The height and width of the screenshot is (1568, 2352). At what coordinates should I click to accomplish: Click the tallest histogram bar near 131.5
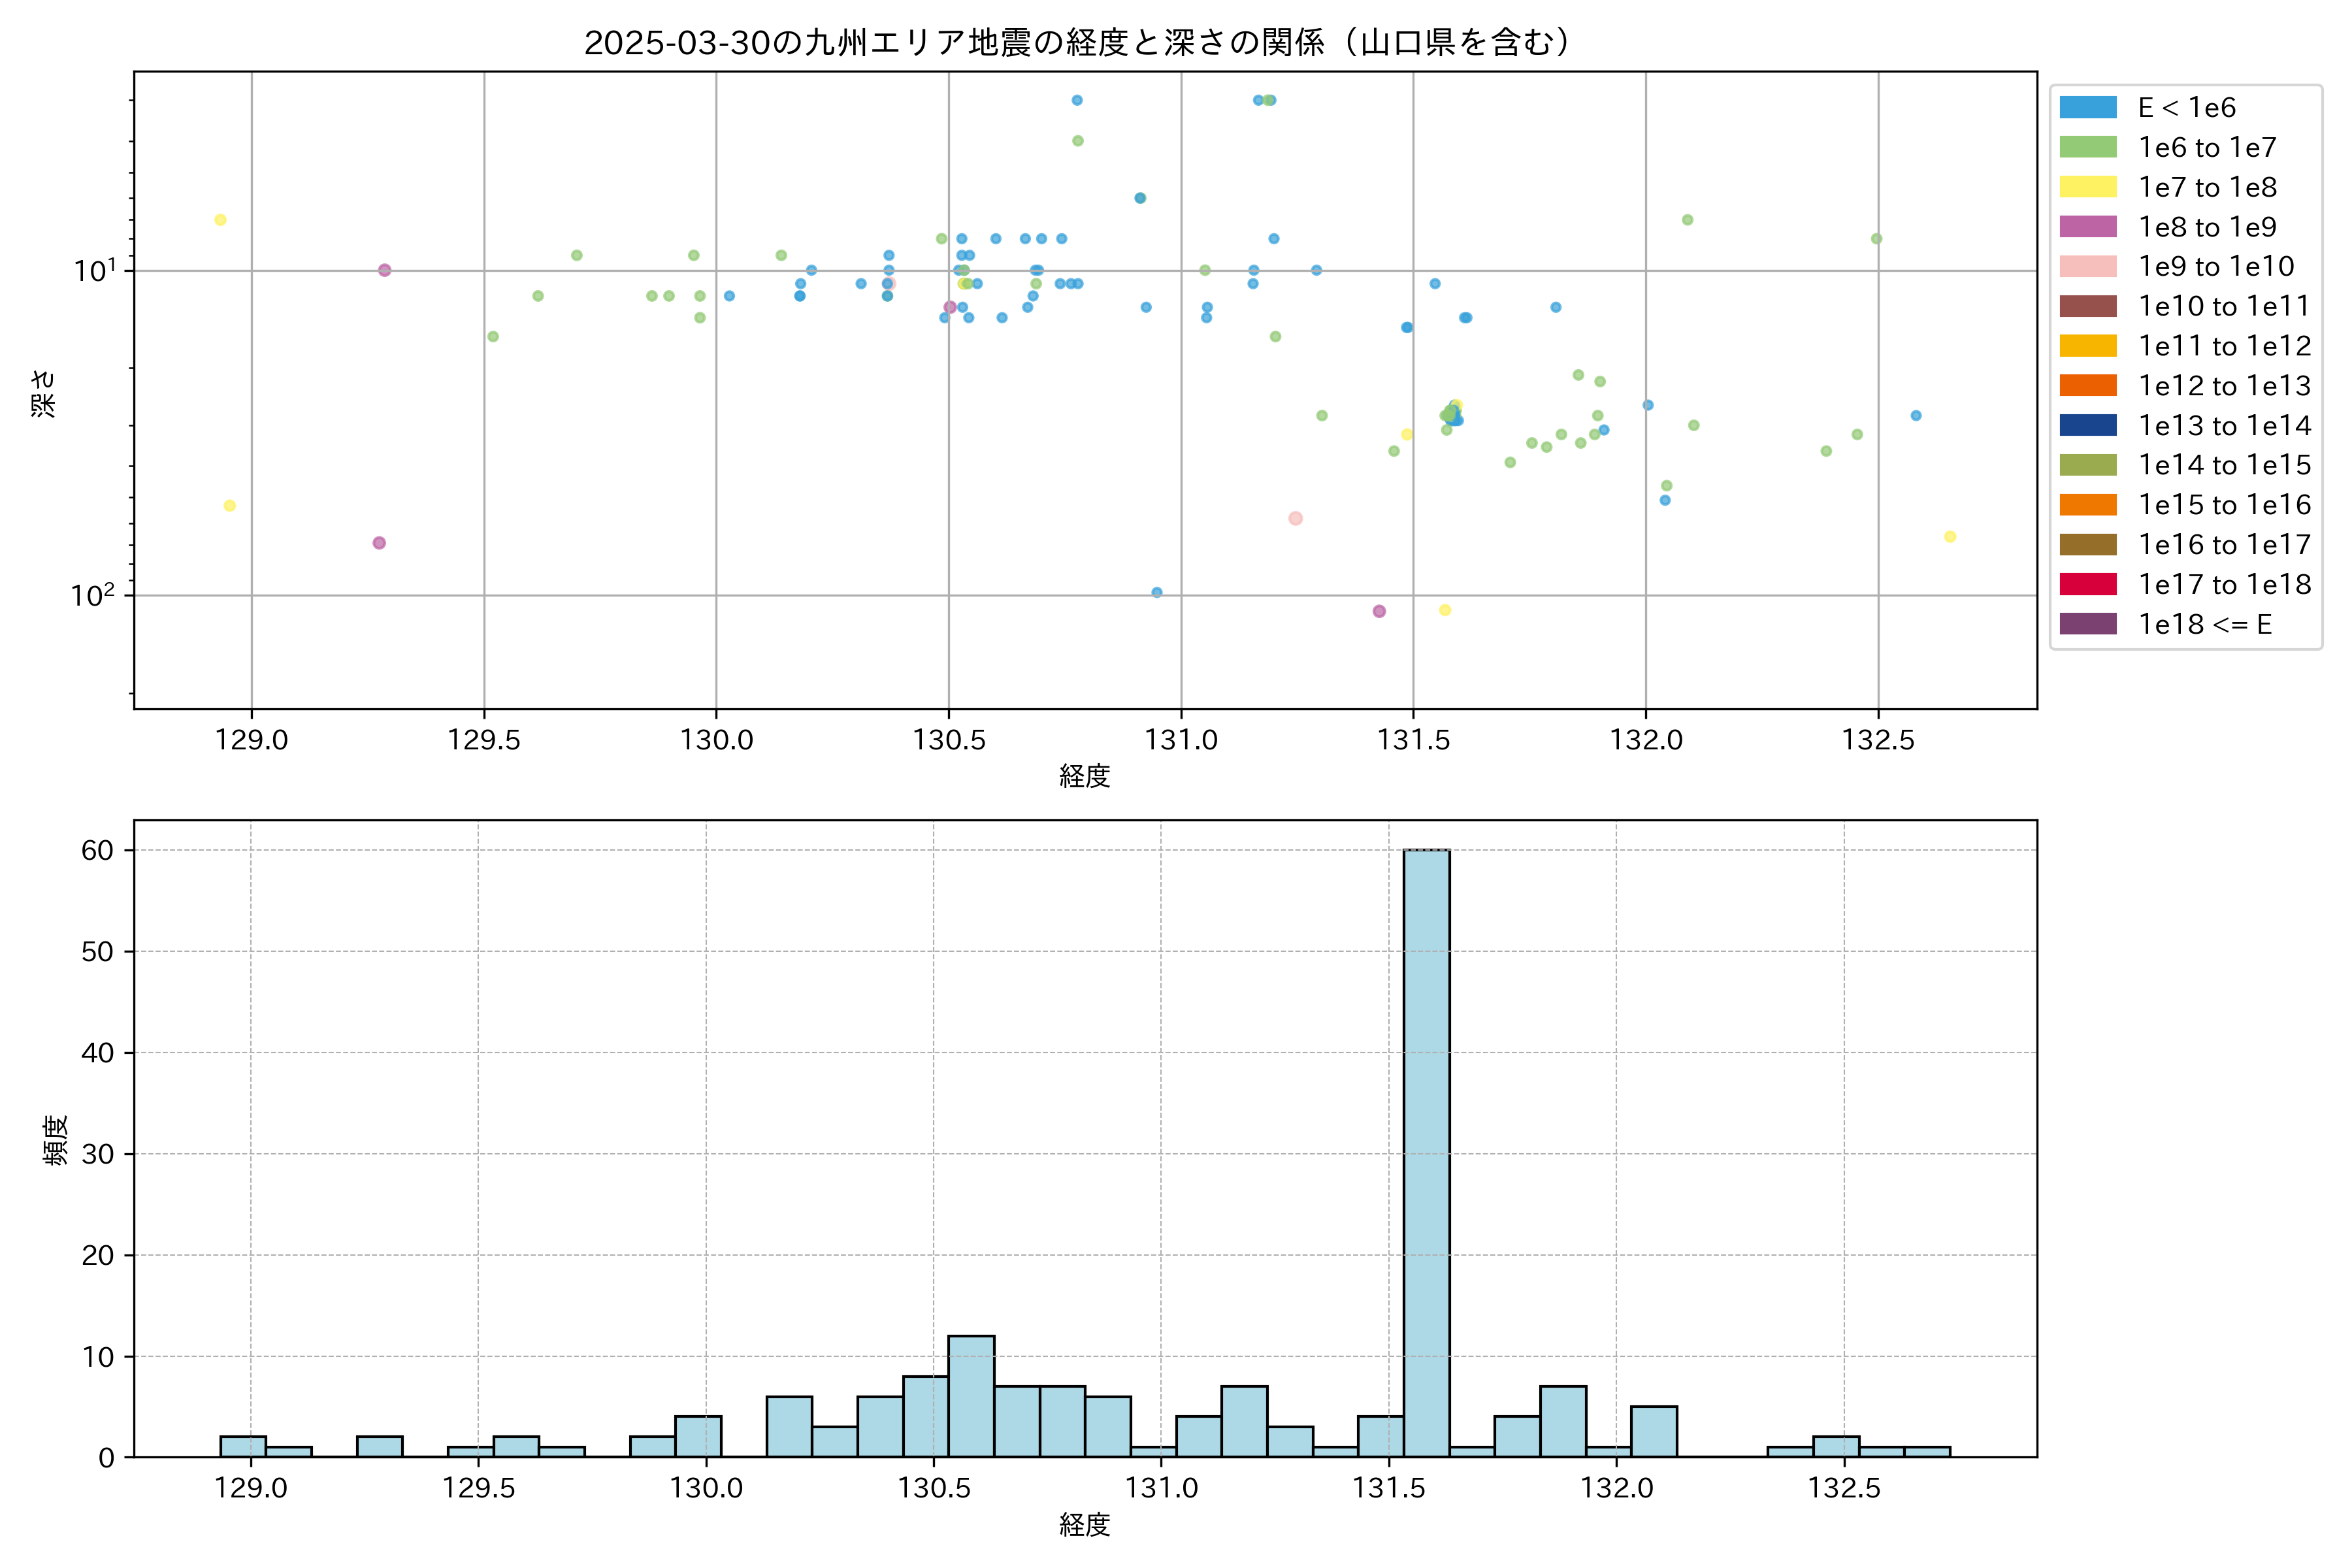tap(1426, 1150)
